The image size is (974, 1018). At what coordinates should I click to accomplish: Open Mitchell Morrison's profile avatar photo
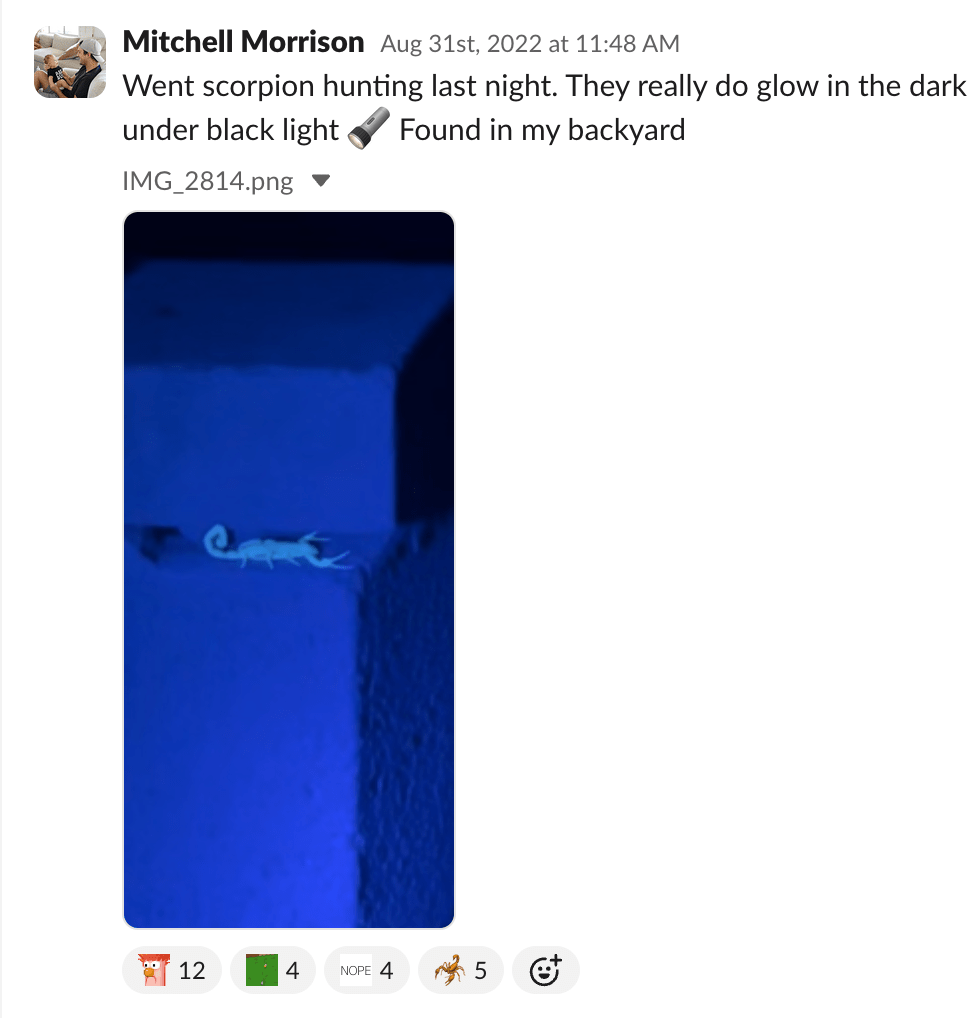(70, 62)
